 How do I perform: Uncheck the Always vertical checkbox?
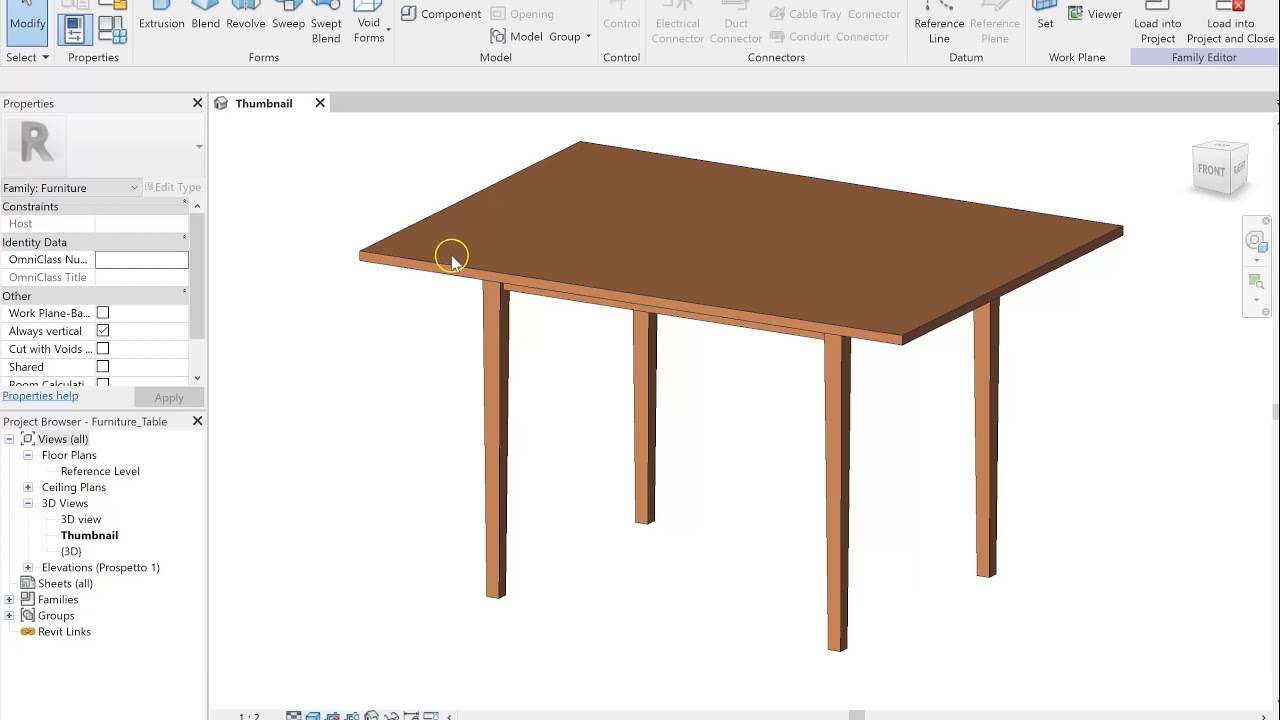103,331
